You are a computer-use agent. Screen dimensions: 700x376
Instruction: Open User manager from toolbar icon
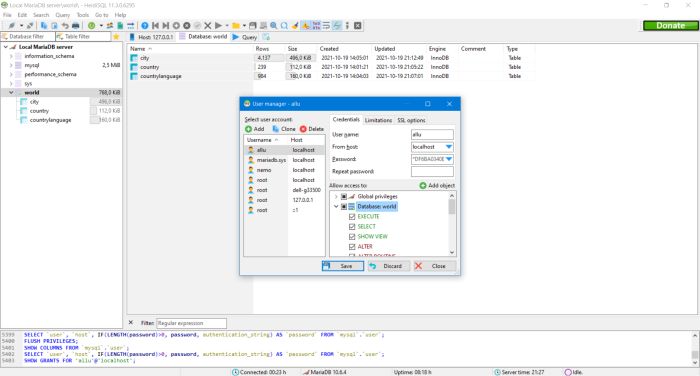pyautogui.click(x=109, y=25)
